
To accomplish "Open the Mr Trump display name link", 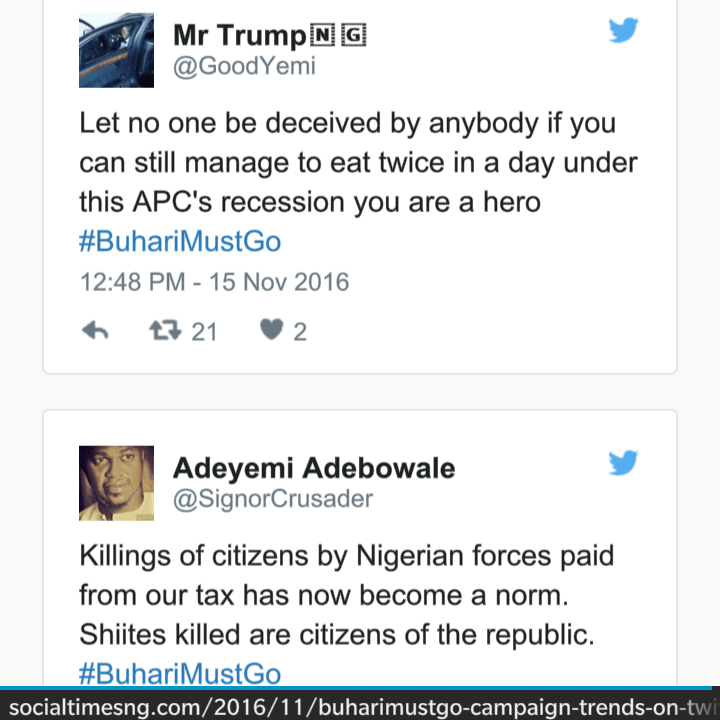I will (x=270, y=35).
